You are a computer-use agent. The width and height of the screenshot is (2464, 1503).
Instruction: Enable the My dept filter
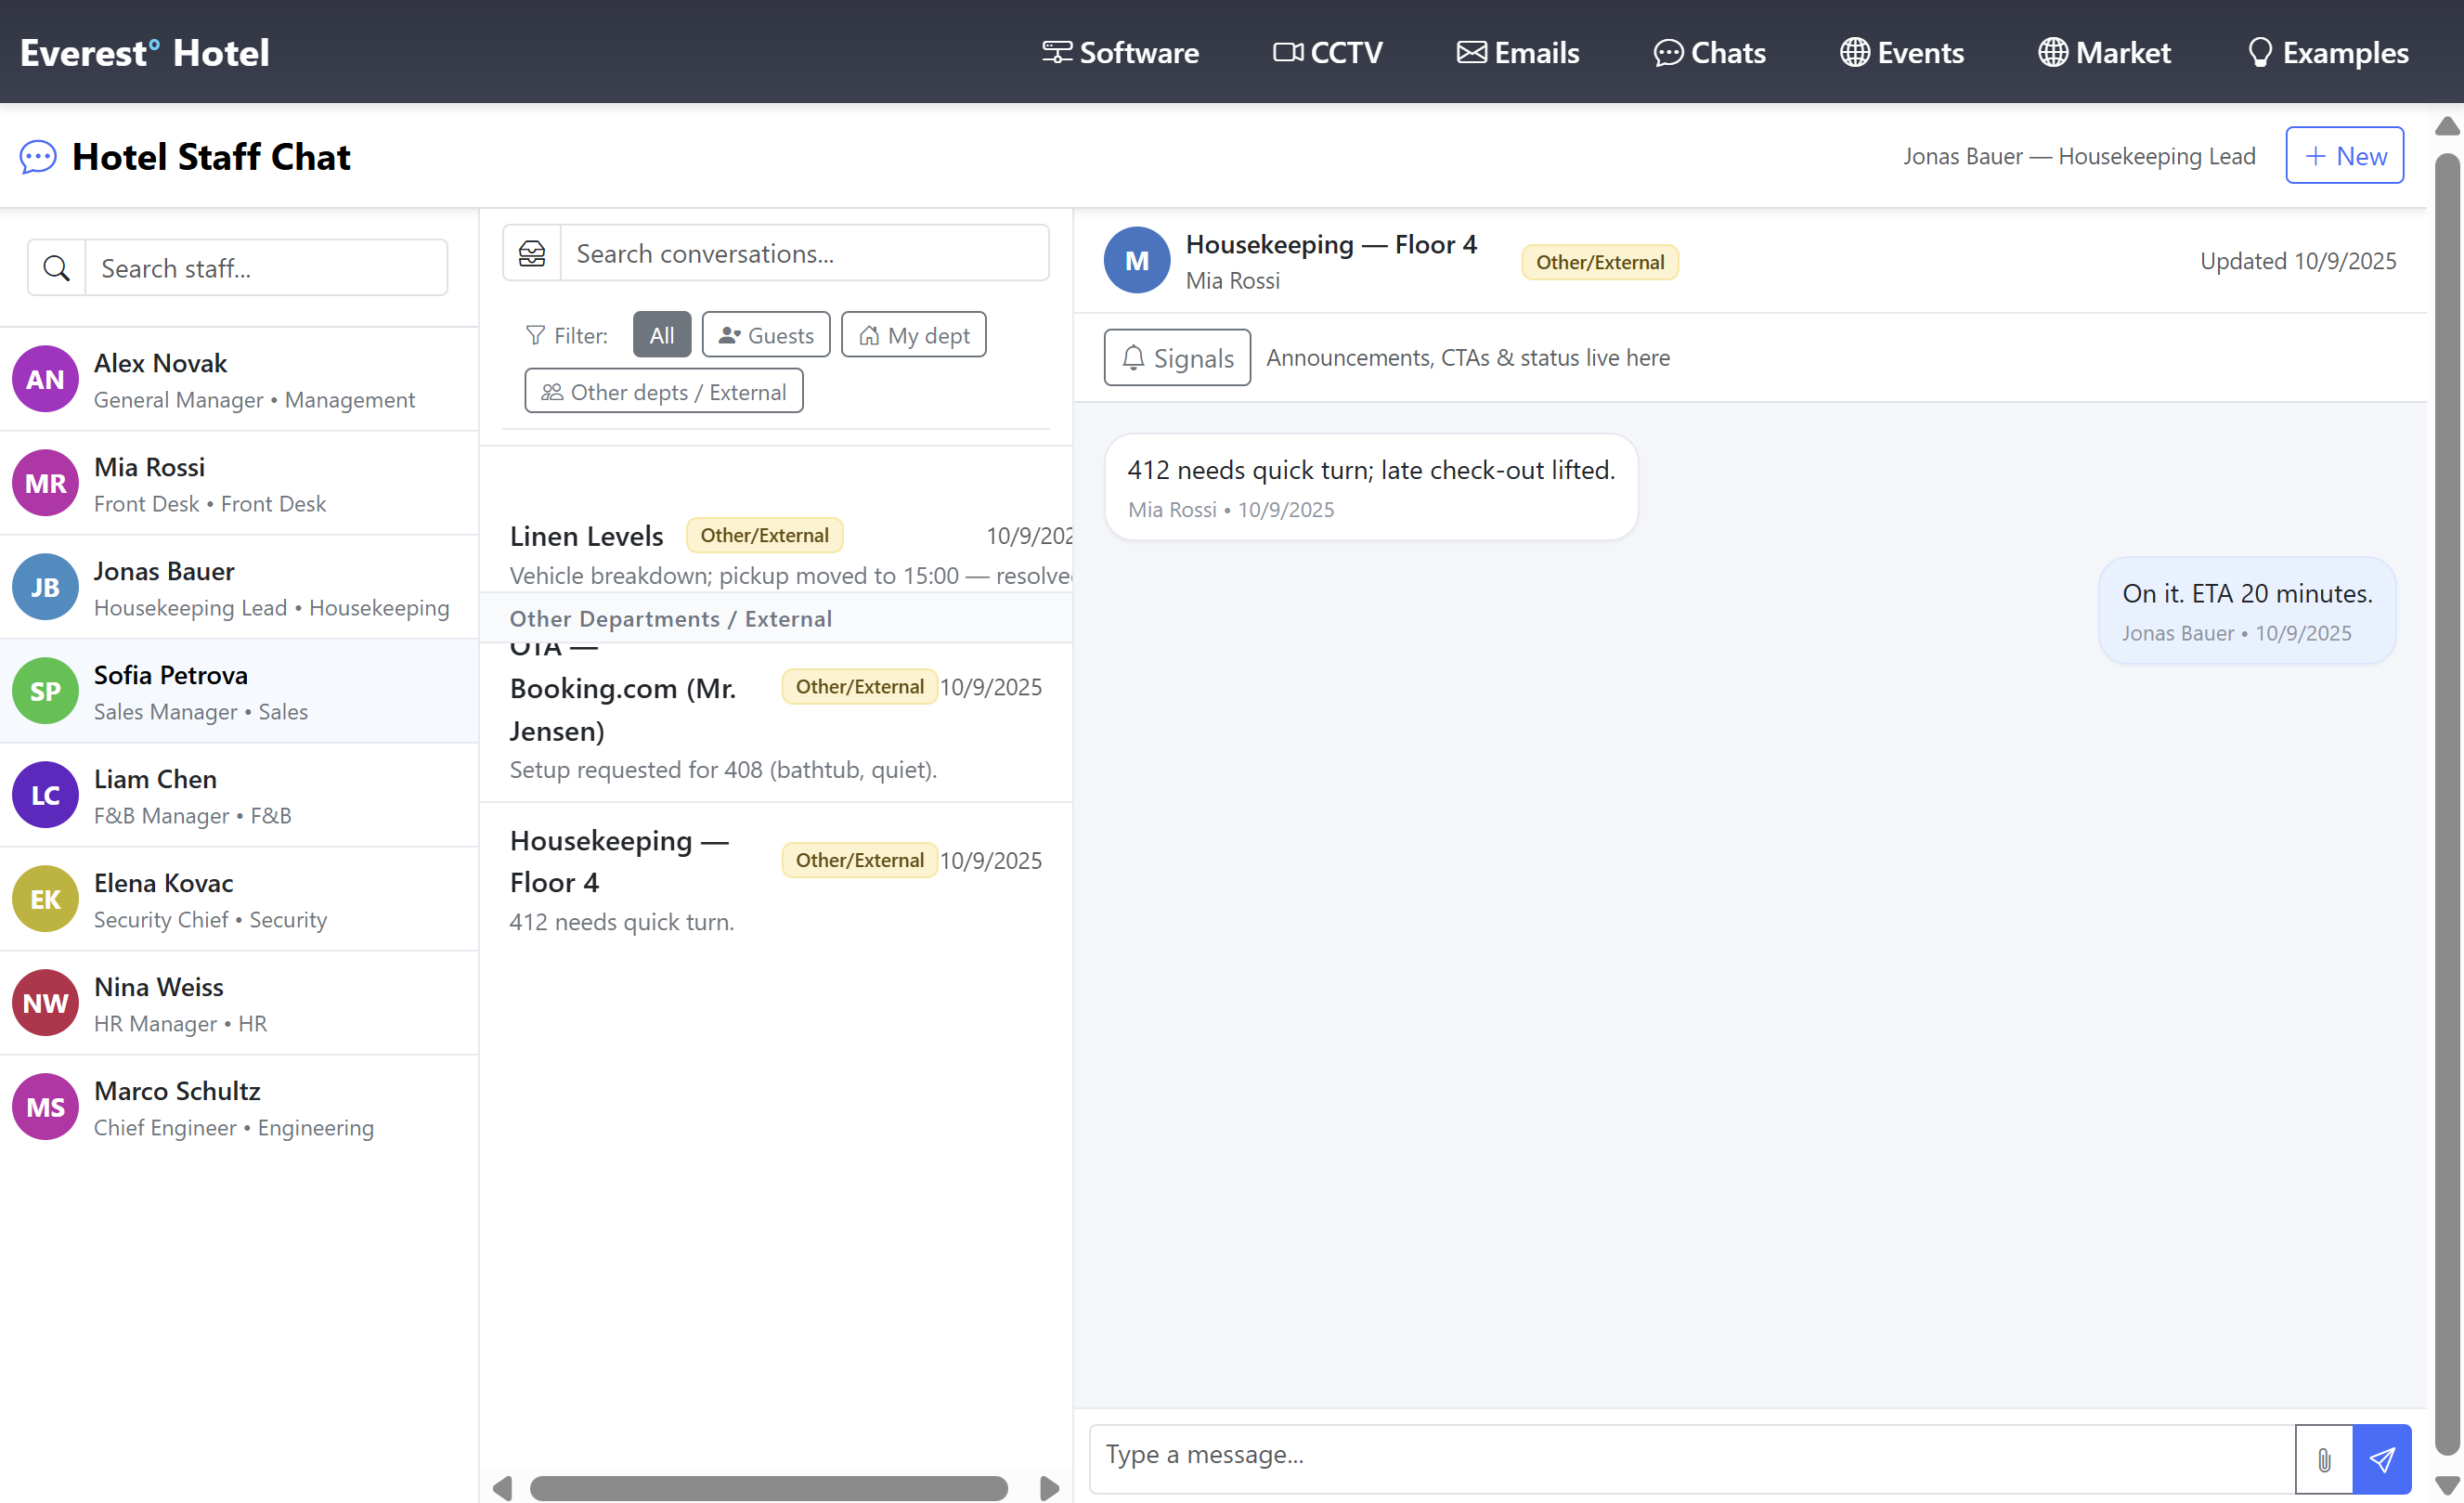913,335
